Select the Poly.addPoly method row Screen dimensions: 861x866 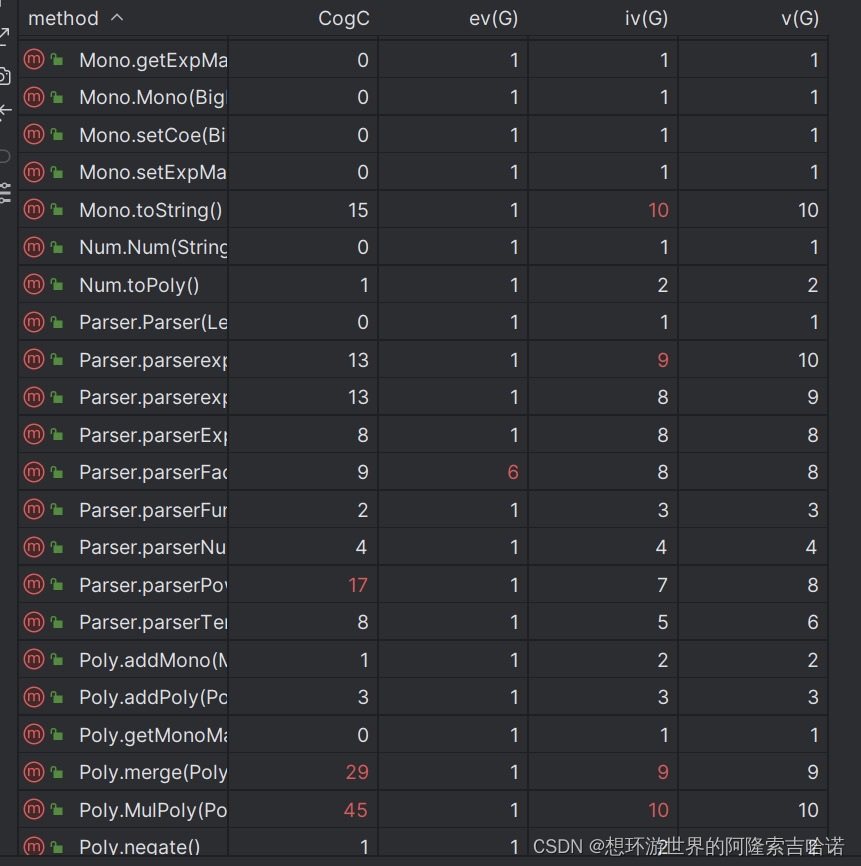pyautogui.click(x=423, y=697)
